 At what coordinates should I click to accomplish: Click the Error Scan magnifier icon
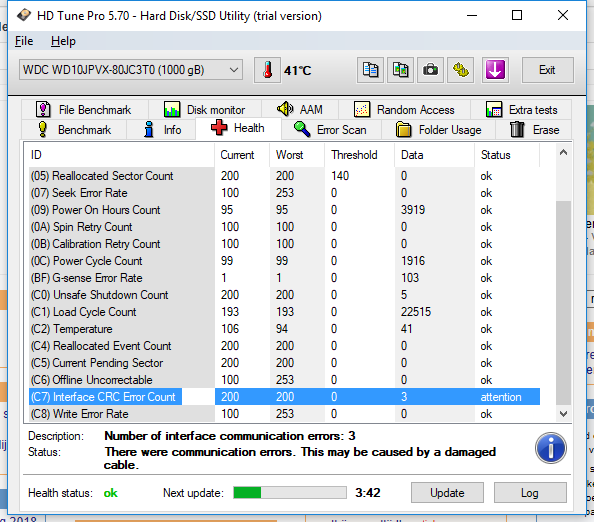302,129
